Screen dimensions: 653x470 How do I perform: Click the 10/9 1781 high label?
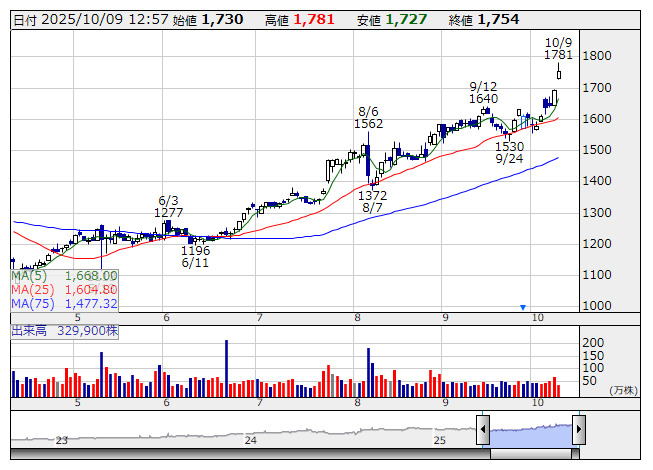click(x=558, y=48)
